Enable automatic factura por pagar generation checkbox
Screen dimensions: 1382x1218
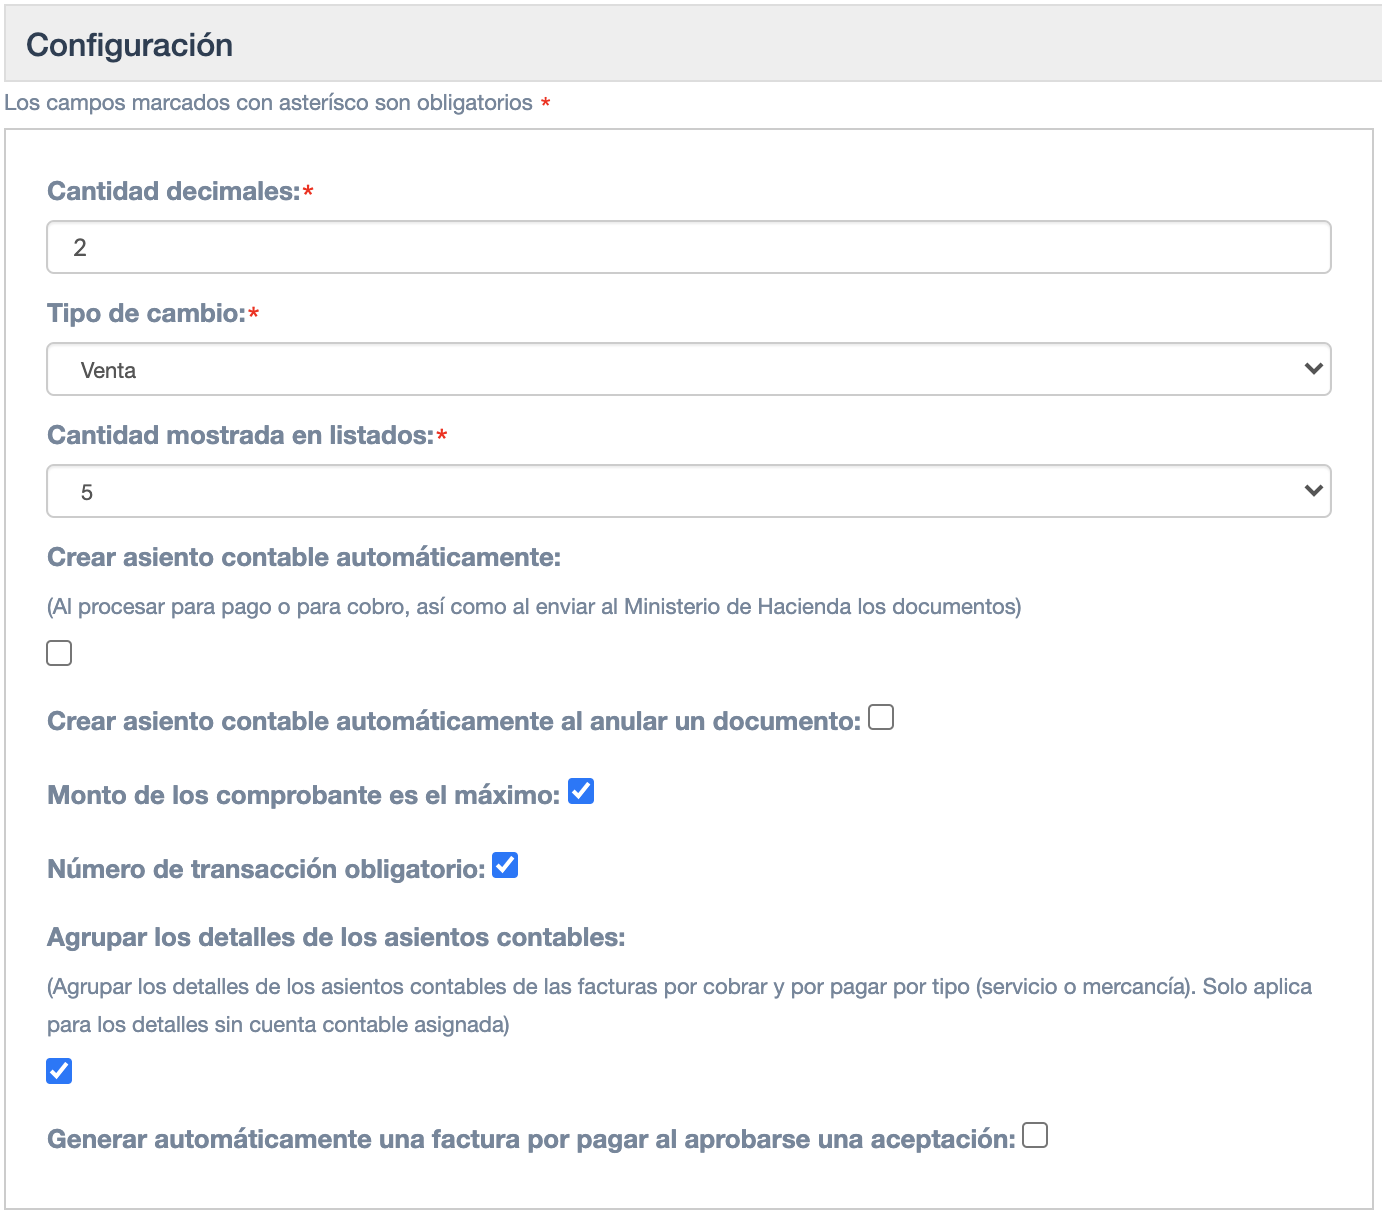(1035, 1135)
